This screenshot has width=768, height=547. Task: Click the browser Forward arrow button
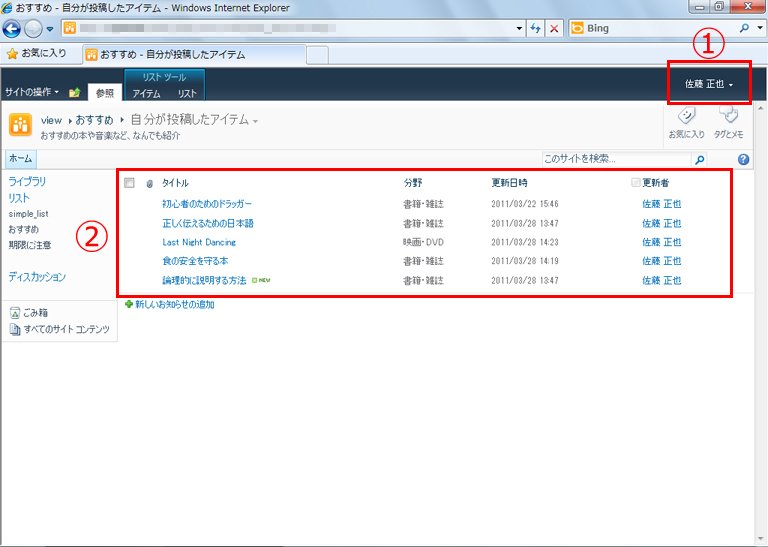tap(33, 29)
